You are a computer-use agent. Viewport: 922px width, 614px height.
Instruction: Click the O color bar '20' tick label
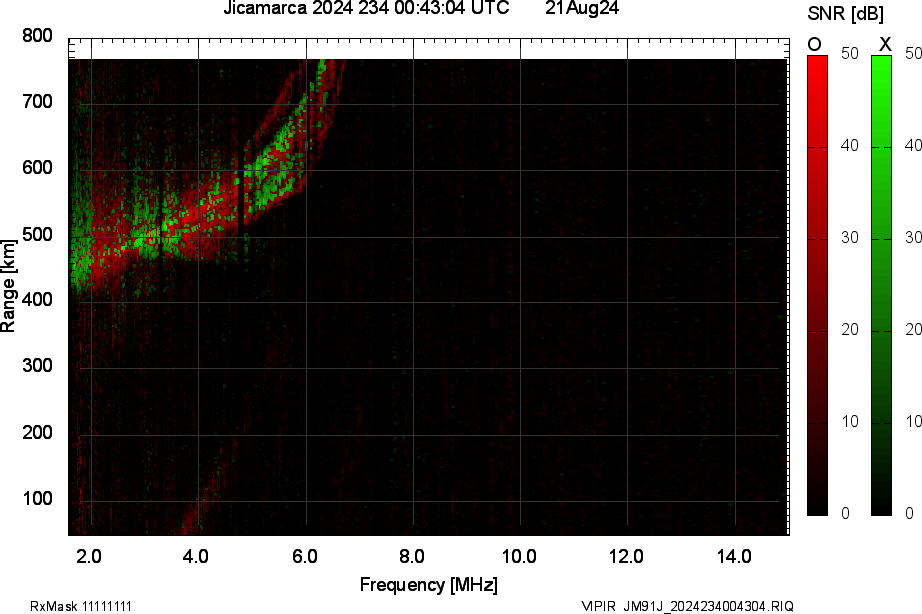[x=850, y=329]
